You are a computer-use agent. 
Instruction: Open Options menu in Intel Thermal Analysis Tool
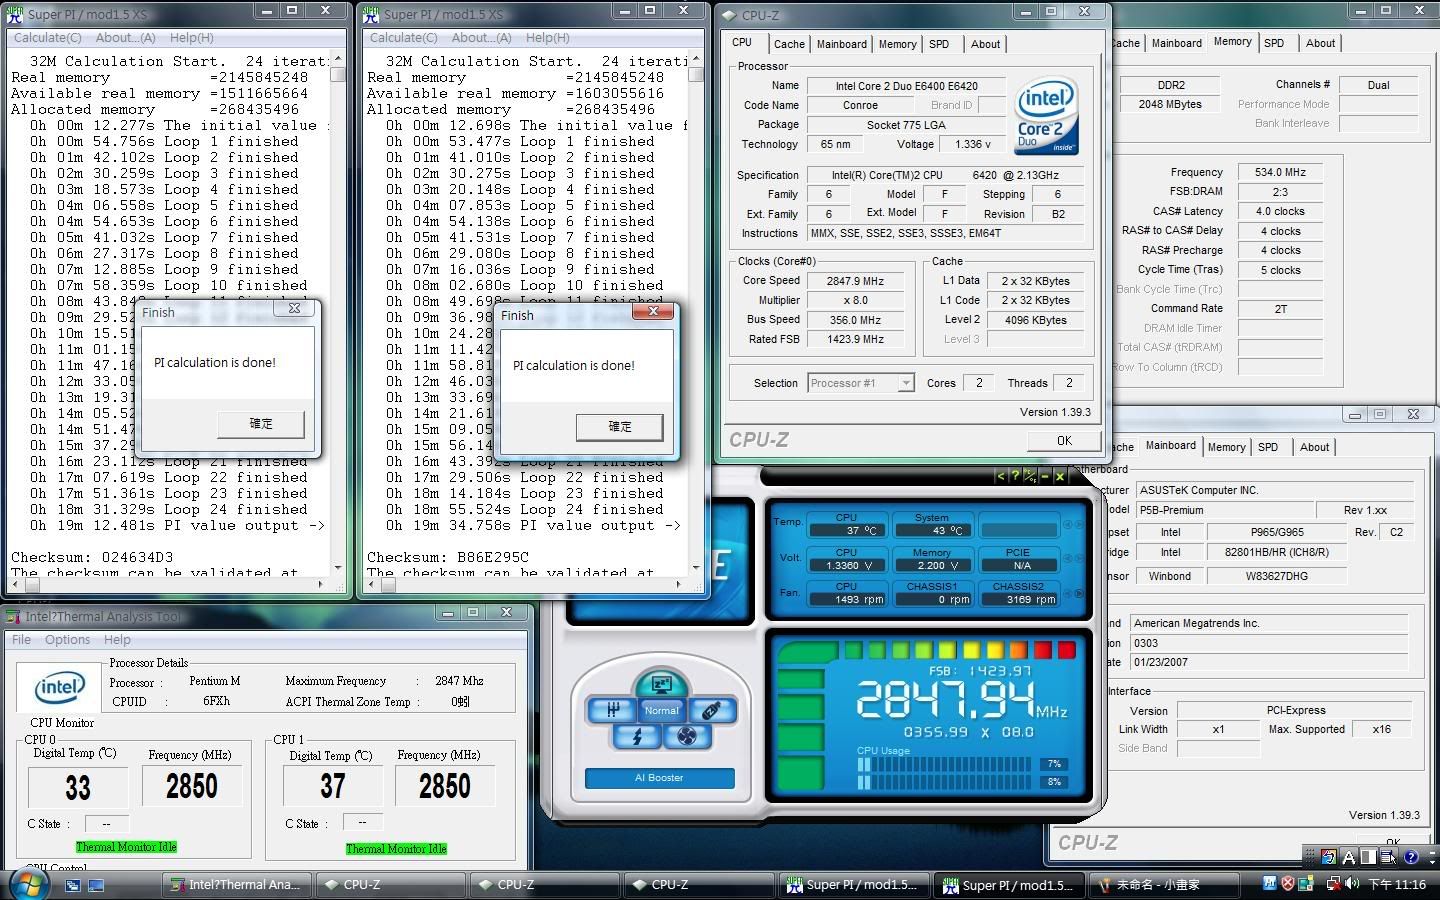[67, 640]
